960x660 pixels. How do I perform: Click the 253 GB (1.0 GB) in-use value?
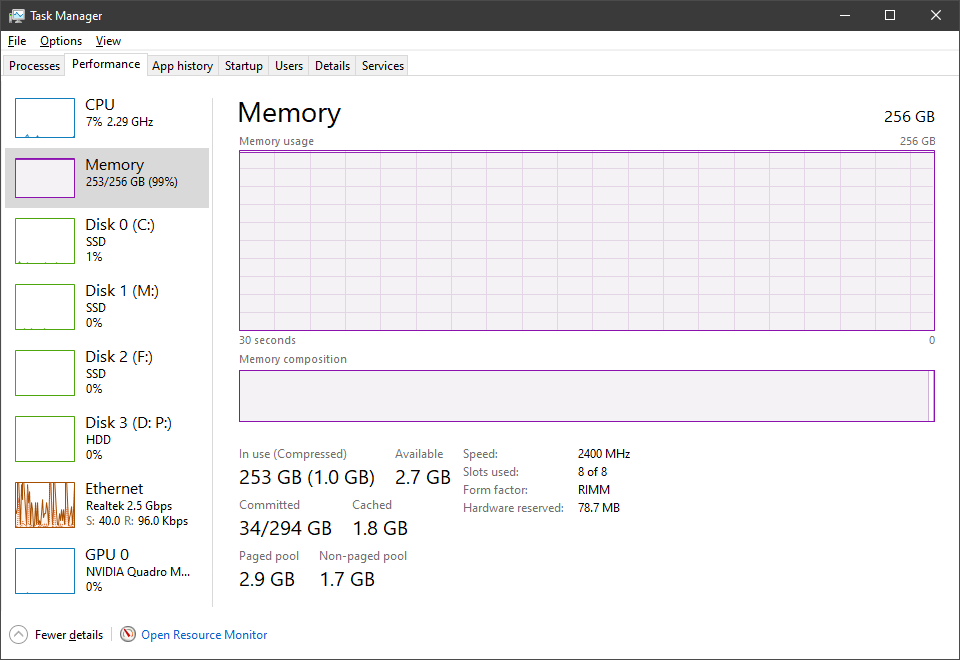(307, 477)
